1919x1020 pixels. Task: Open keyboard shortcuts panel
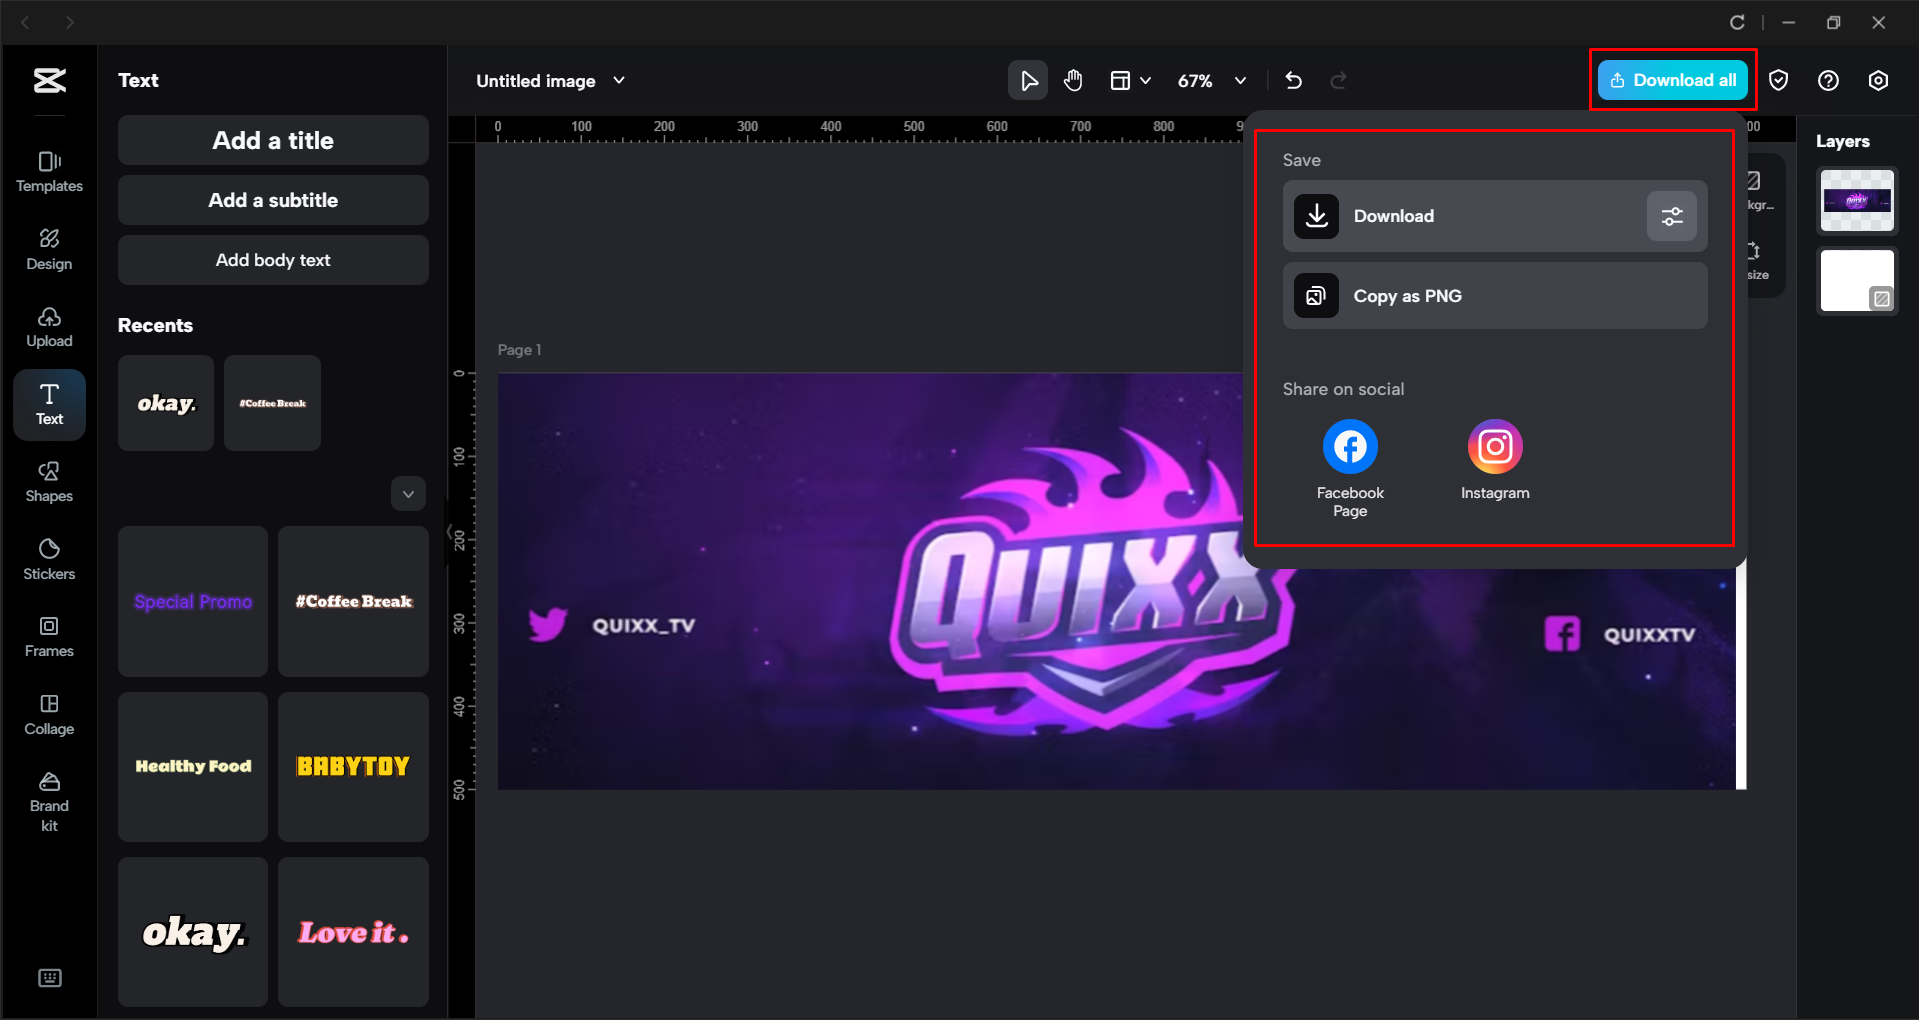pyautogui.click(x=49, y=977)
